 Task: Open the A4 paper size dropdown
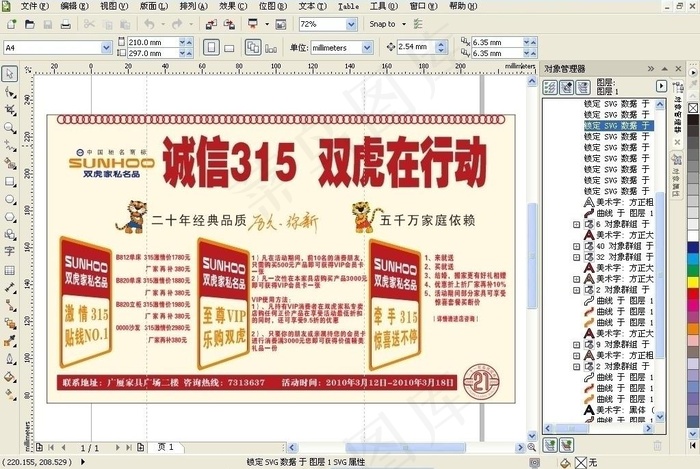click(106, 47)
